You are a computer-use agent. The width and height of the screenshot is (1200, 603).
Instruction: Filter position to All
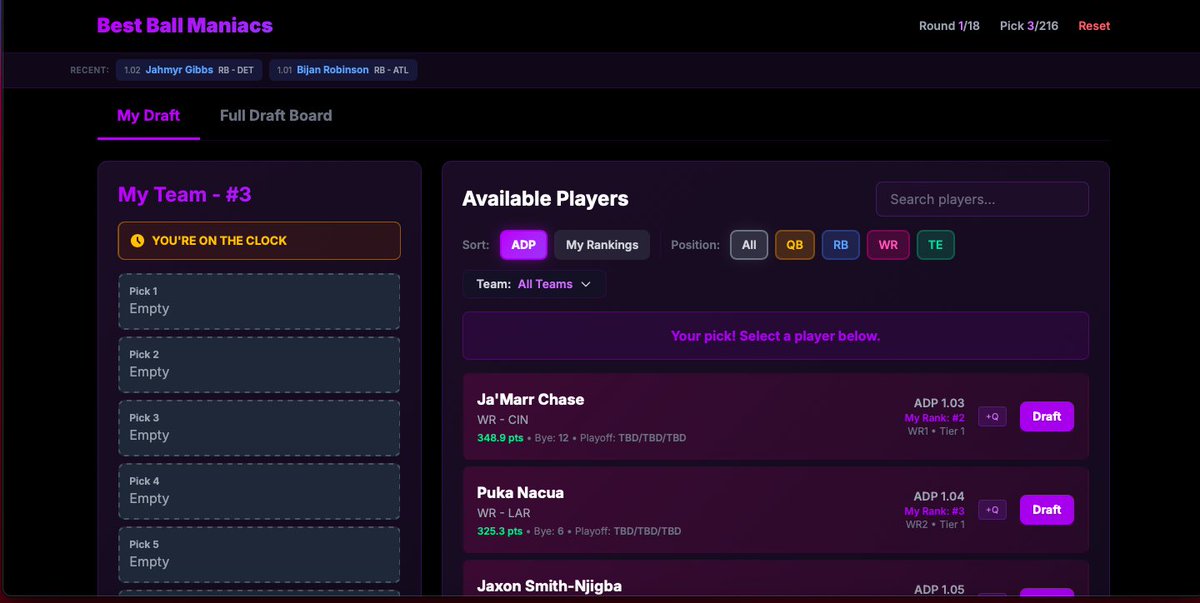pyautogui.click(x=749, y=245)
